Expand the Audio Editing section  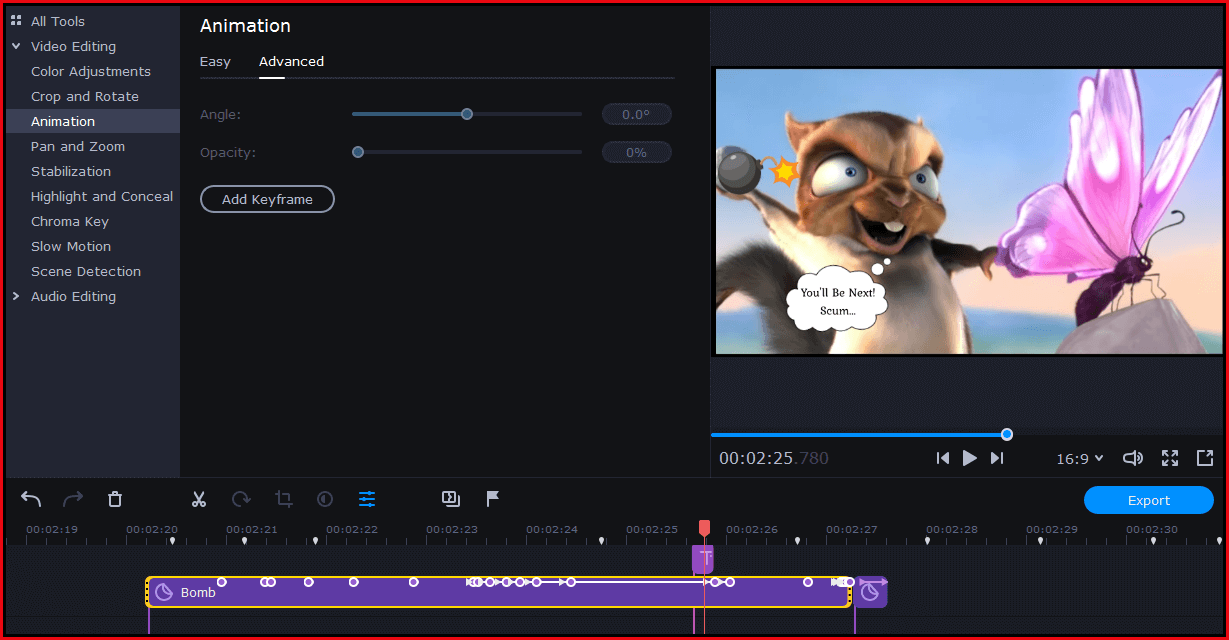(x=16, y=296)
